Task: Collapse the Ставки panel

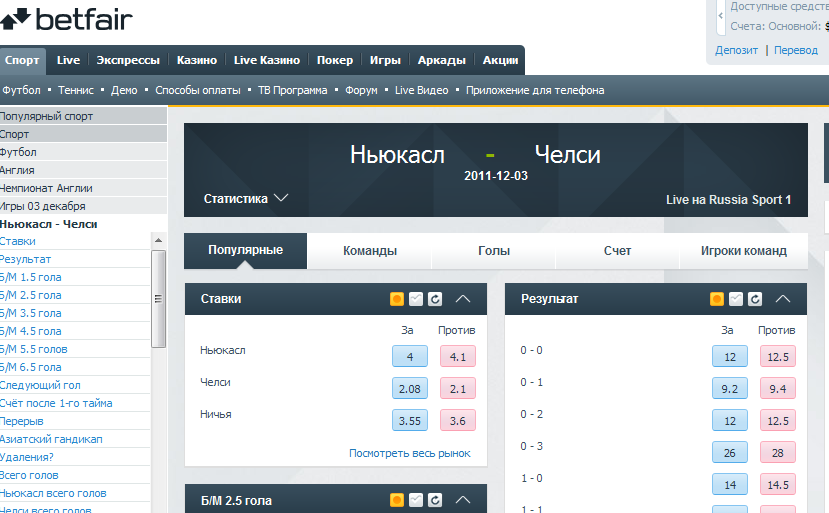Action: (463, 299)
